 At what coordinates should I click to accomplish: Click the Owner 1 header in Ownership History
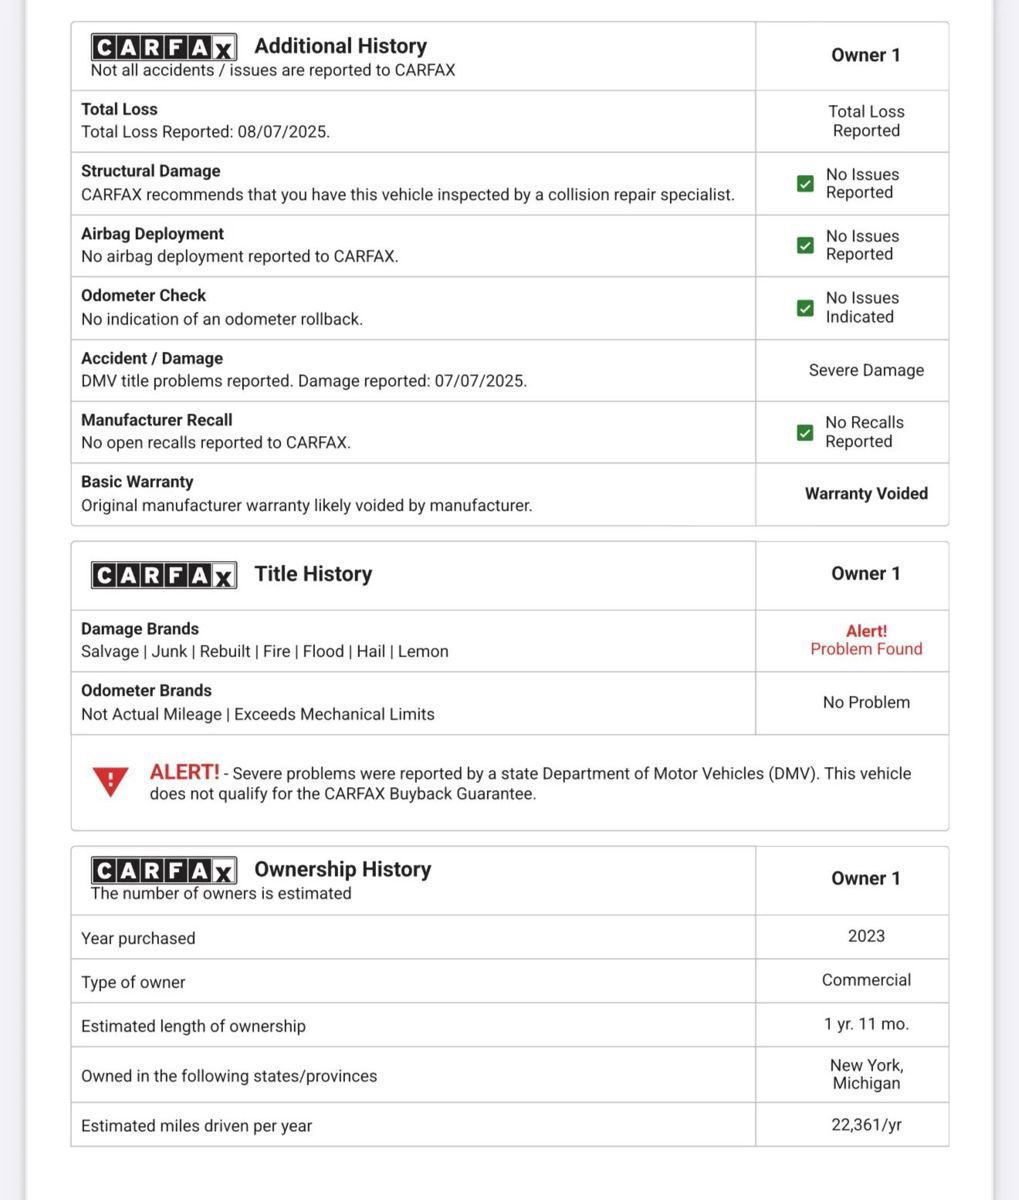point(866,879)
